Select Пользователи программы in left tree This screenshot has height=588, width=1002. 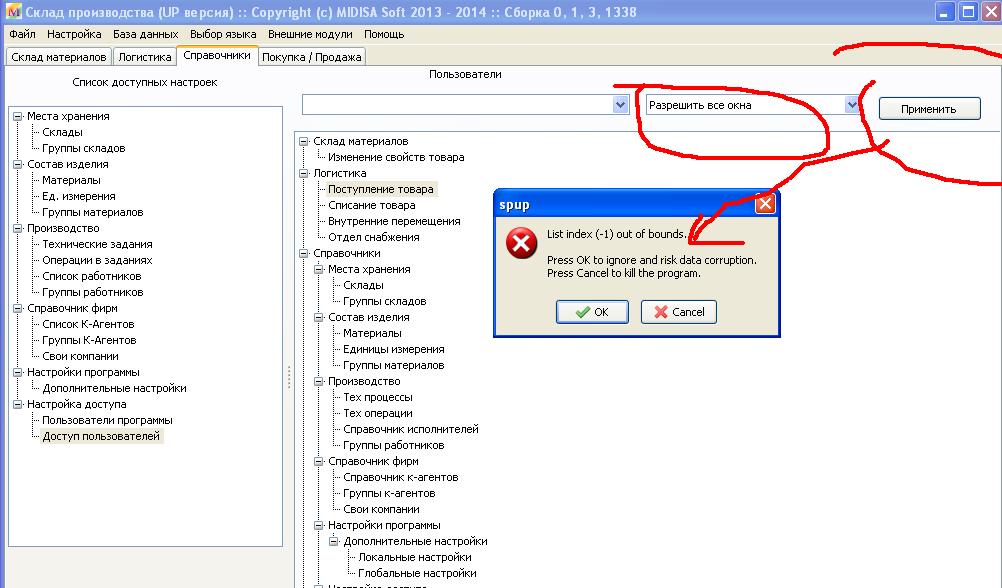[107, 420]
